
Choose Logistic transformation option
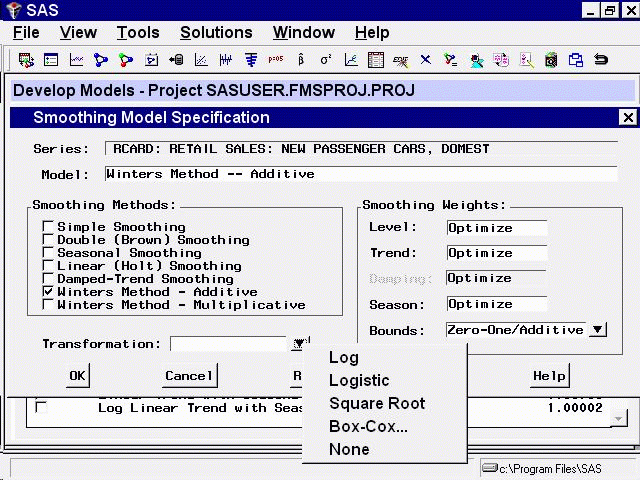tap(359, 380)
